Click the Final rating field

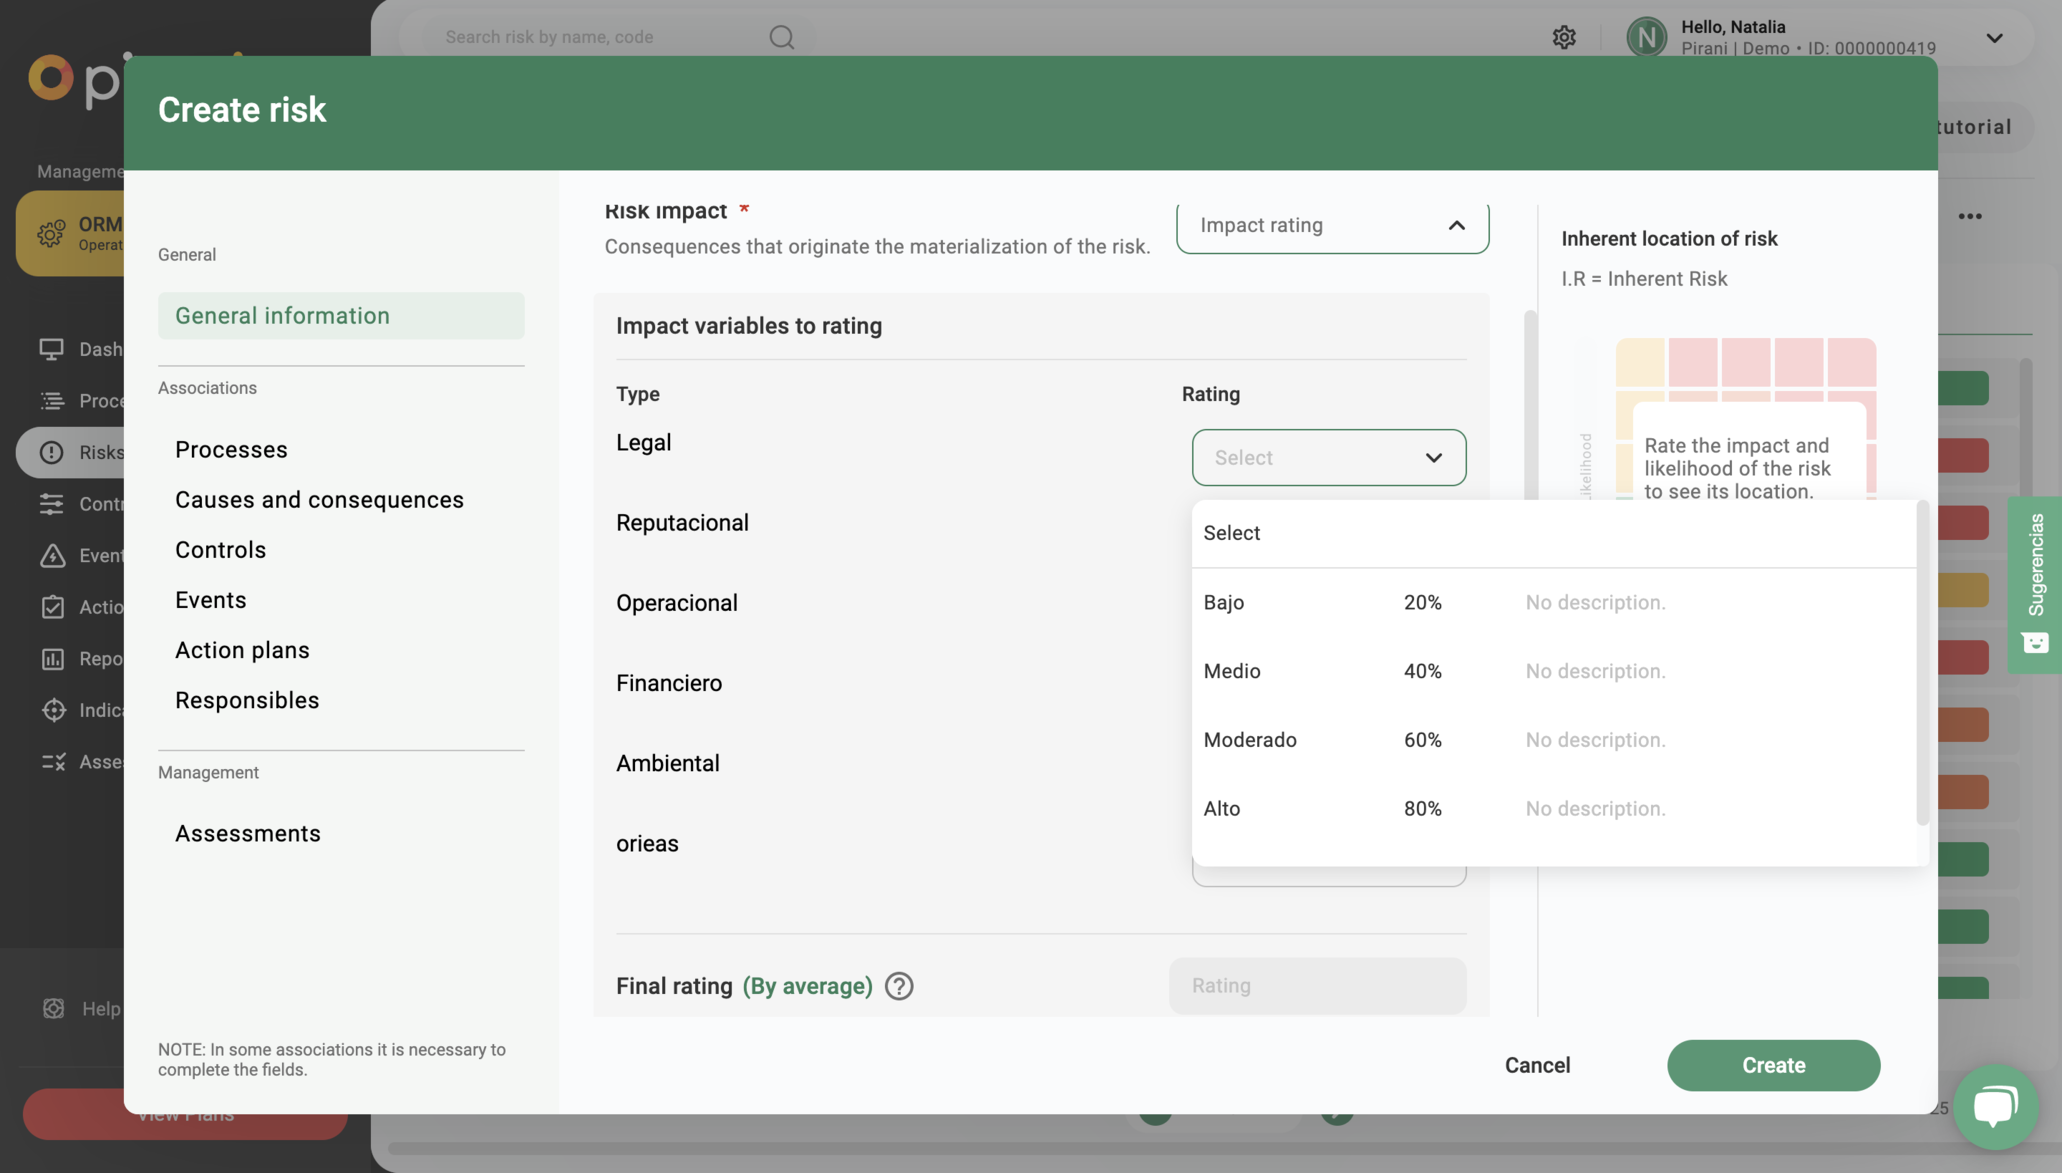[1317, 986]
